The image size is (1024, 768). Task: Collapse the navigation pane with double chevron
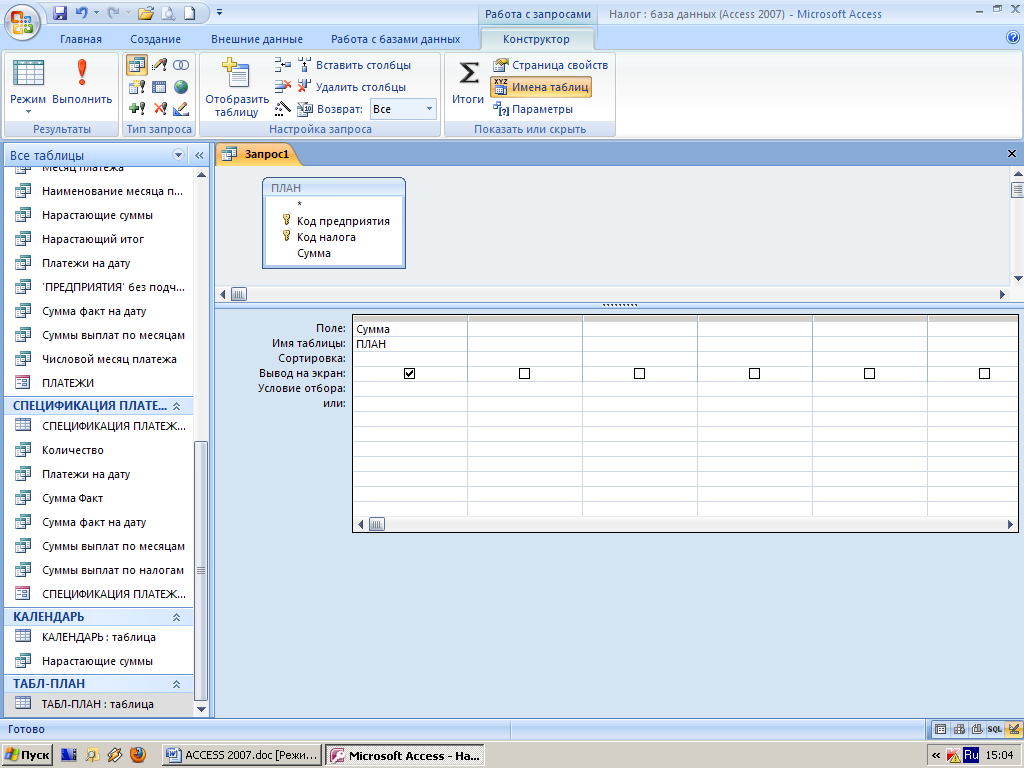point(199,155)
